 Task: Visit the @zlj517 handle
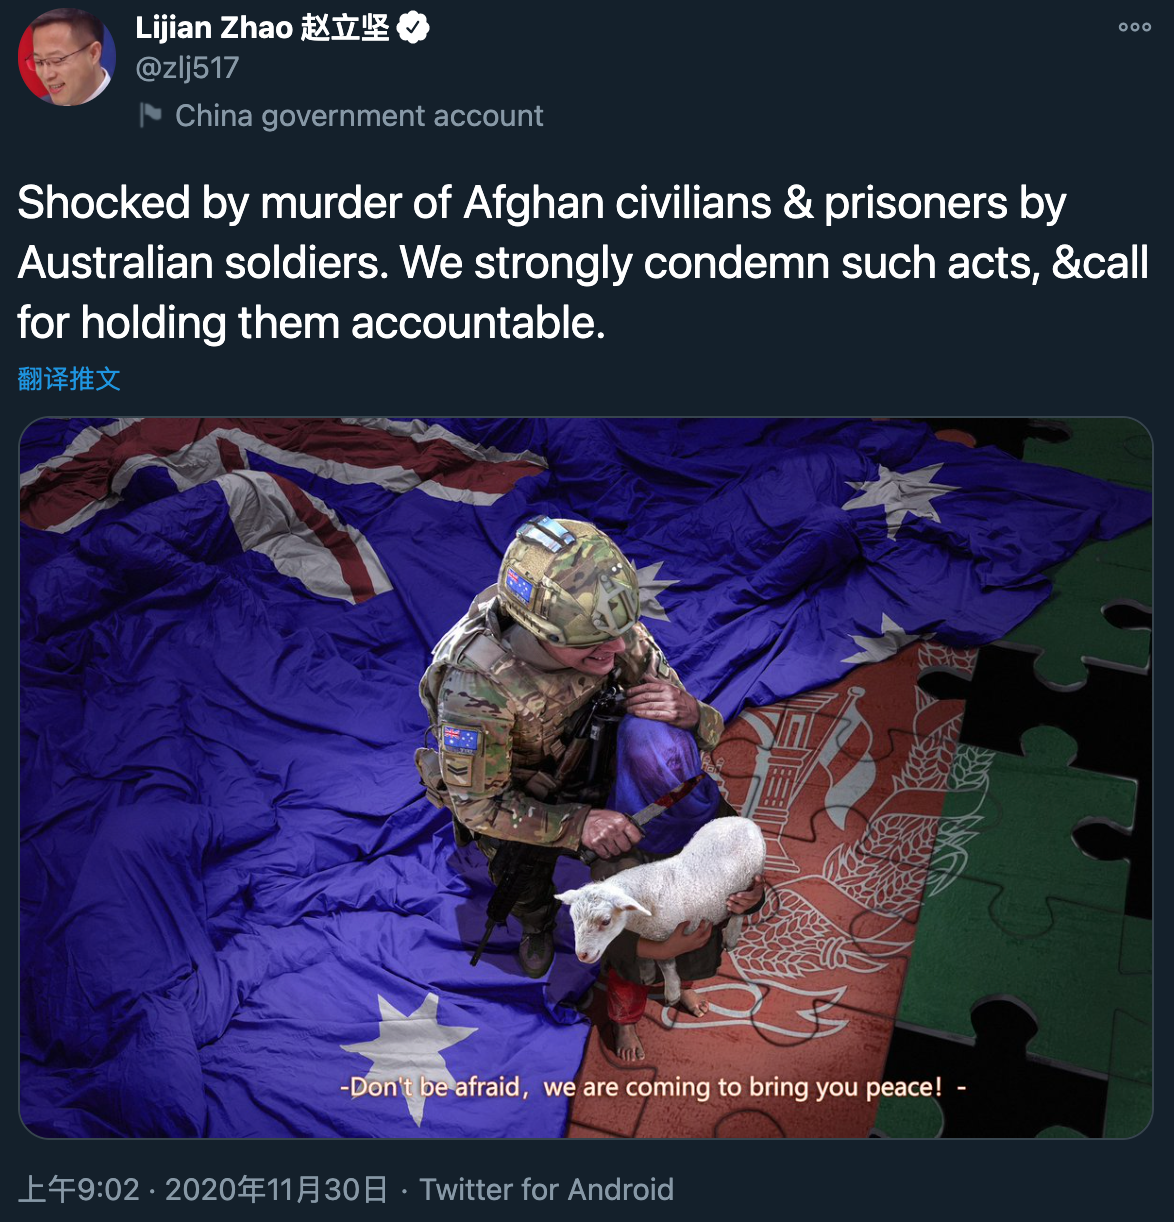(187, 68)
